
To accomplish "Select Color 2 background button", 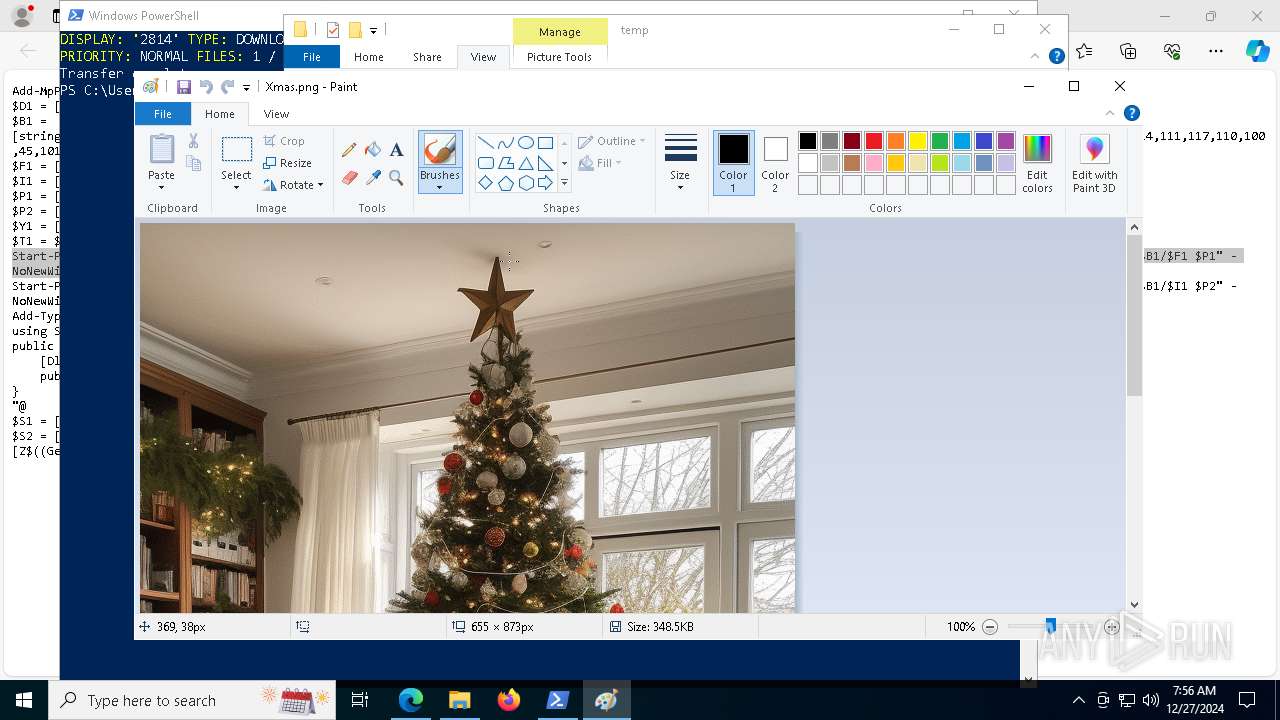I will click(x=775, y=163).
